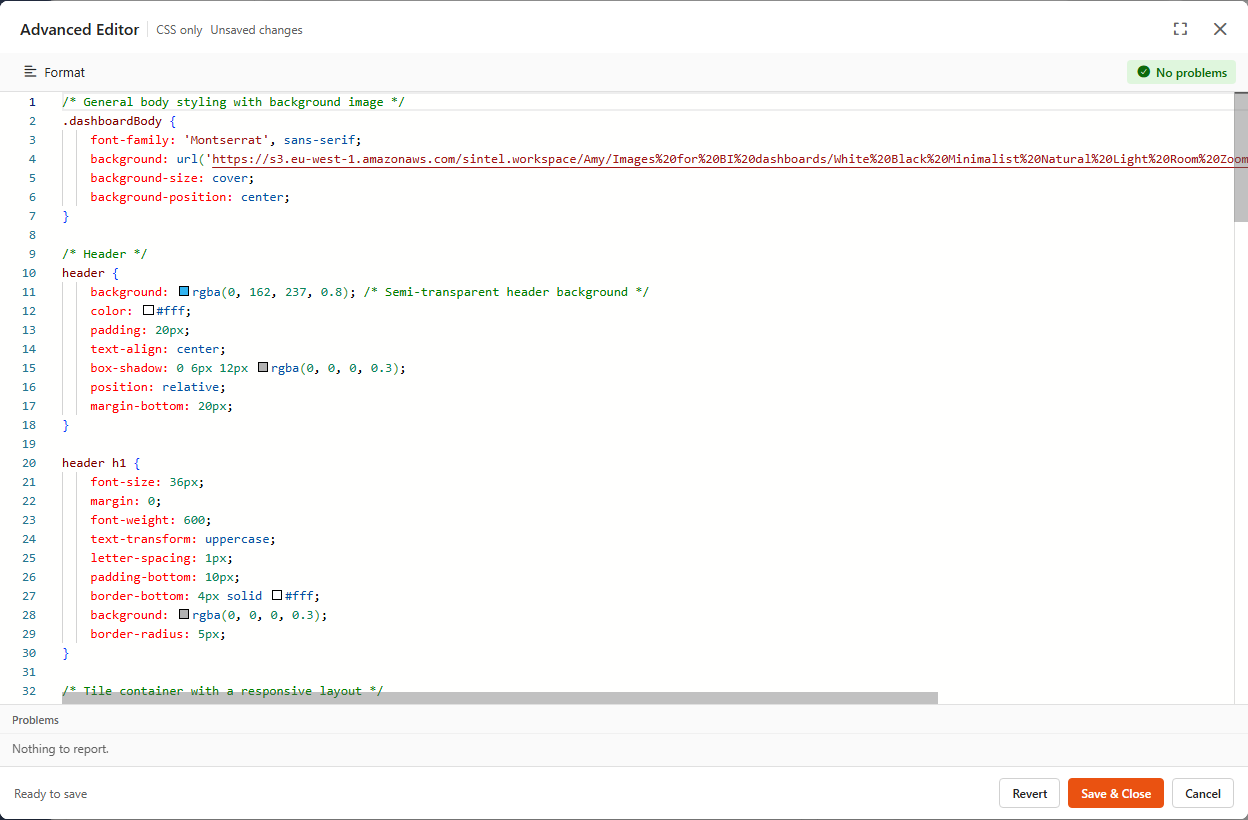Open the No problems status badge
Screen dimensions: 1248x820
pyautogui.click(x=1181, y=72)
